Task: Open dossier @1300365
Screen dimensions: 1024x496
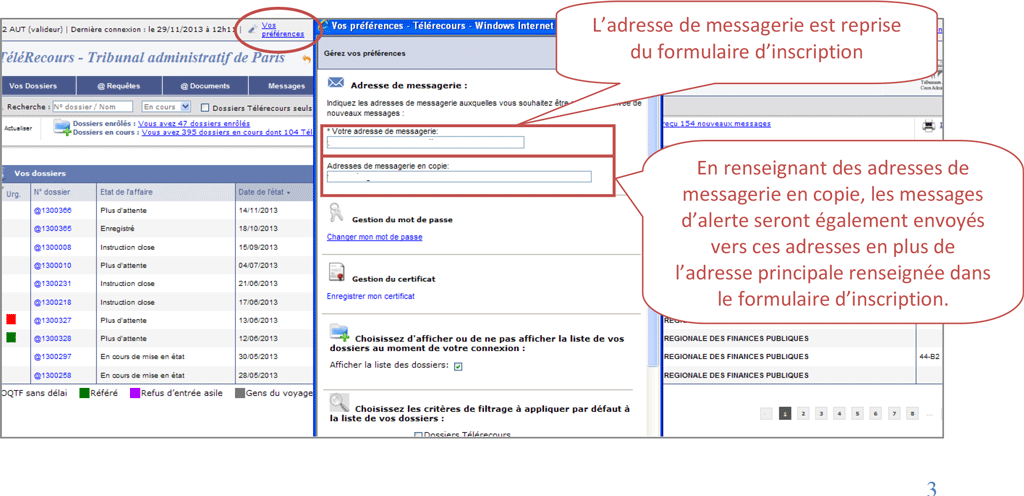Action: coord(53,229)
